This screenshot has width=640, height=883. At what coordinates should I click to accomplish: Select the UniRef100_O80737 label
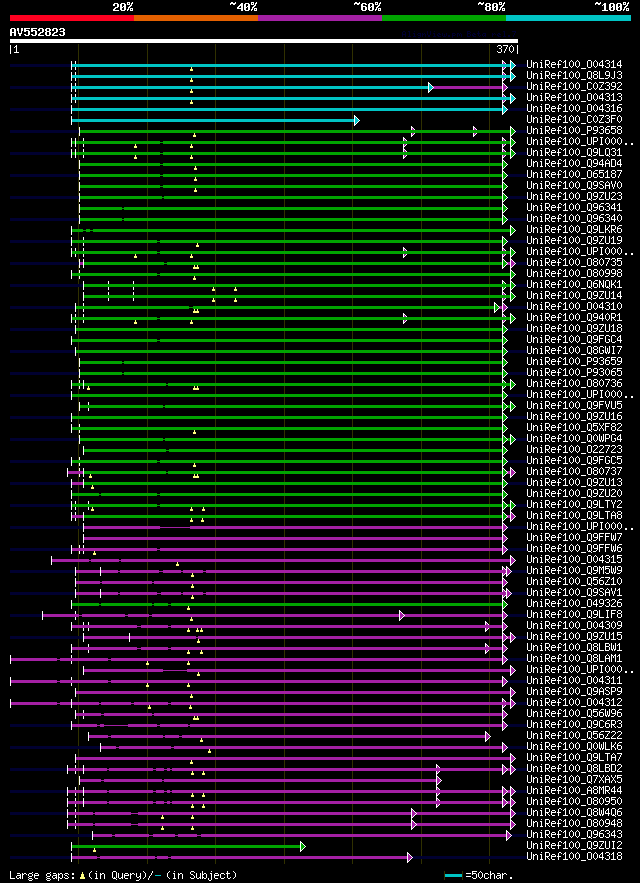(574, 471)
